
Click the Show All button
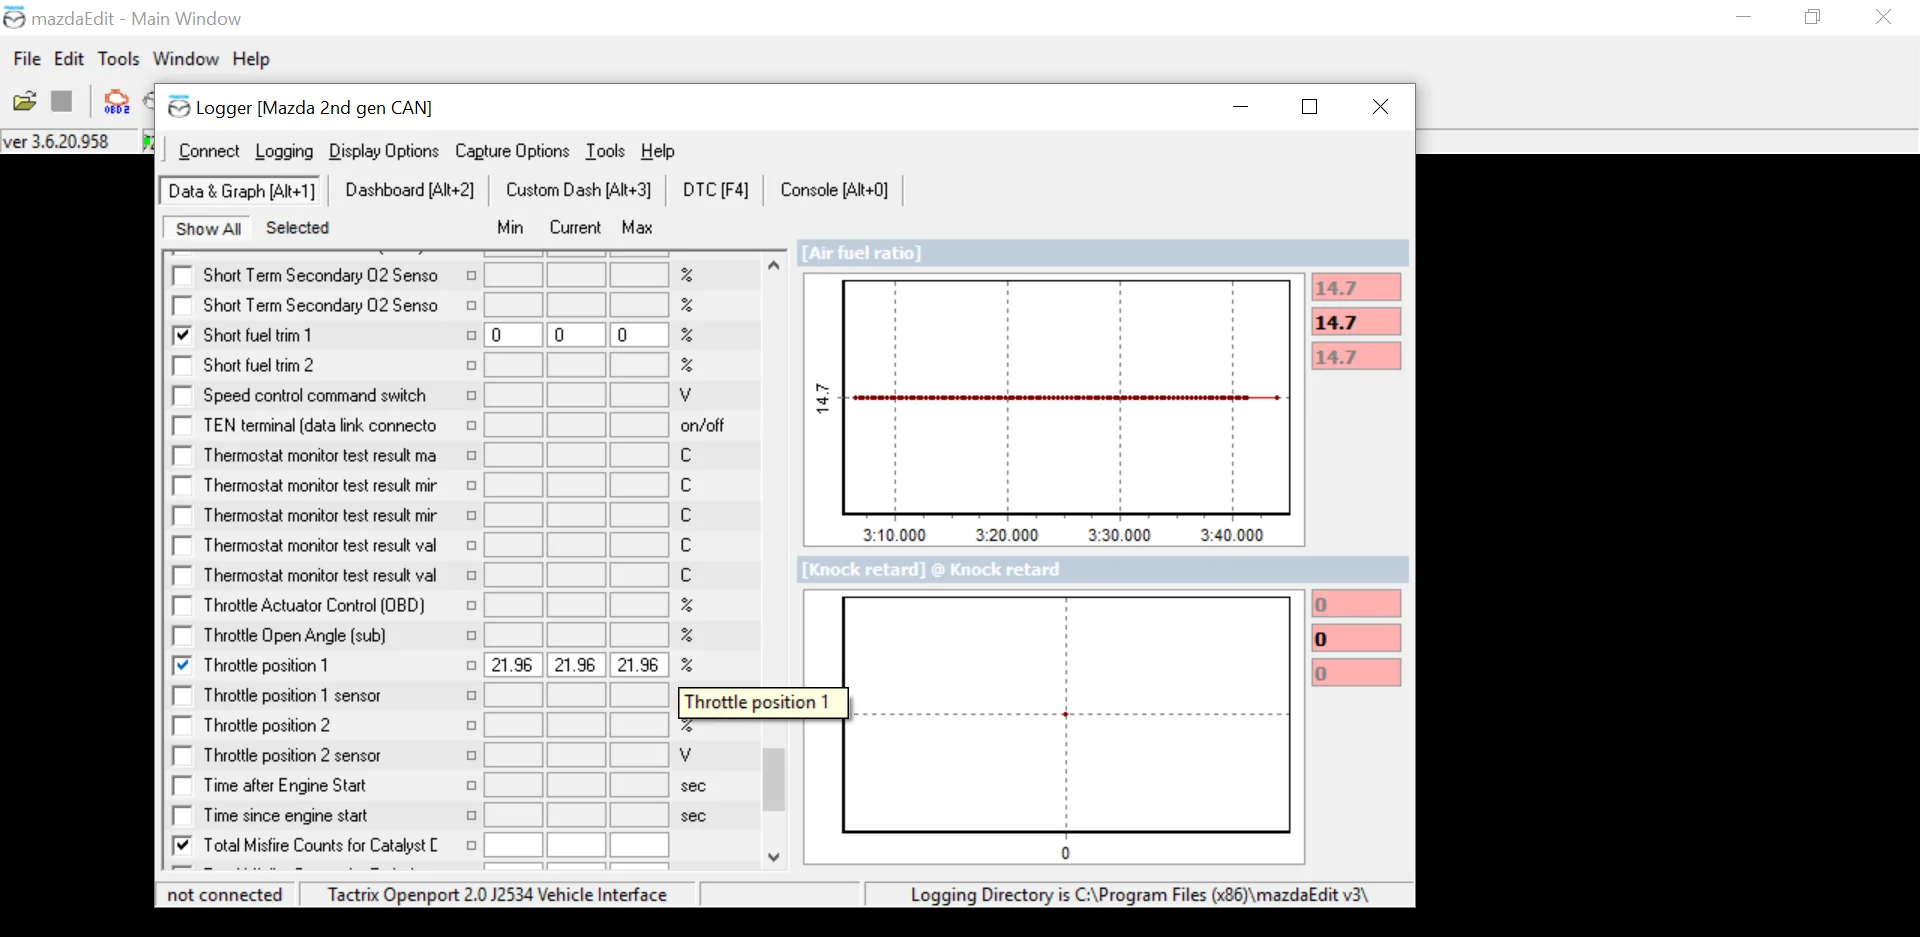click(x=208, y=229)
